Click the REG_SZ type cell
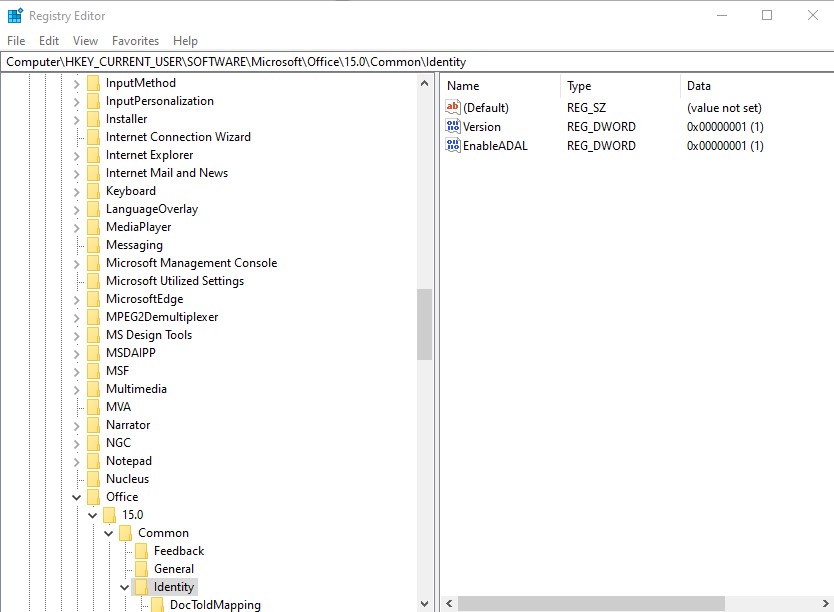 pos(586,107)
